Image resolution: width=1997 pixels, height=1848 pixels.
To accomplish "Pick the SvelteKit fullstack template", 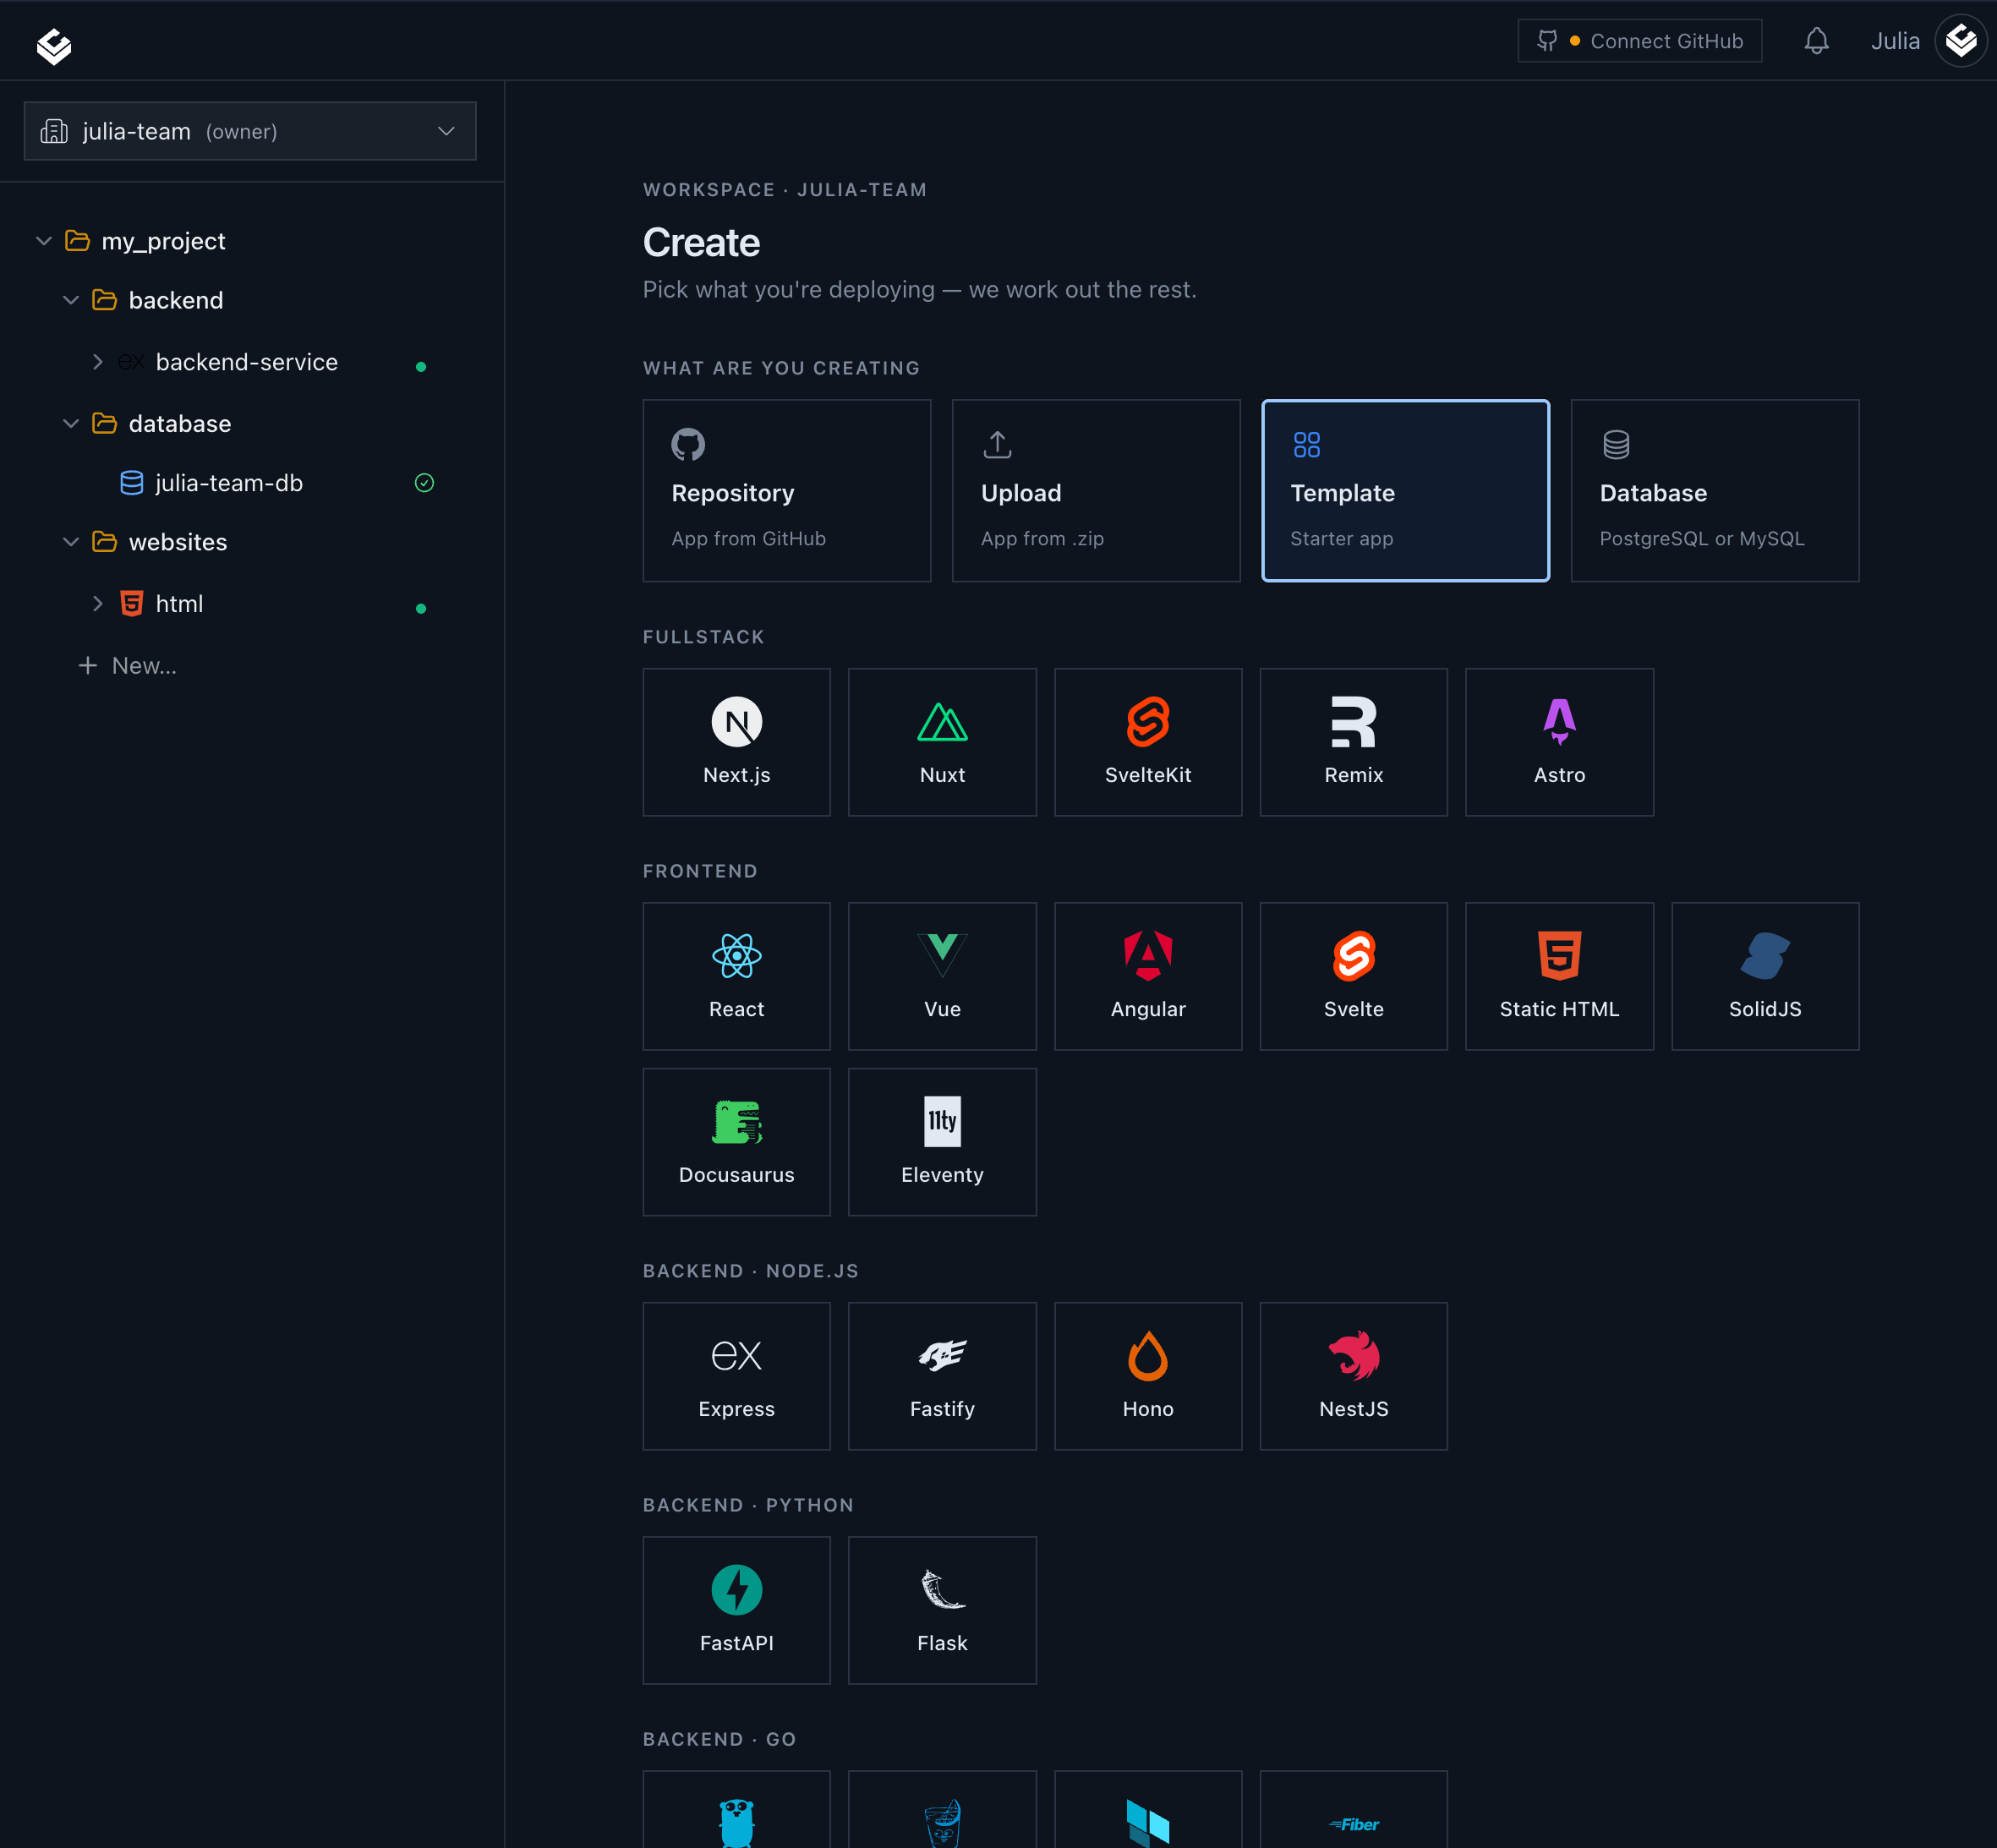I will point(1148,742).
